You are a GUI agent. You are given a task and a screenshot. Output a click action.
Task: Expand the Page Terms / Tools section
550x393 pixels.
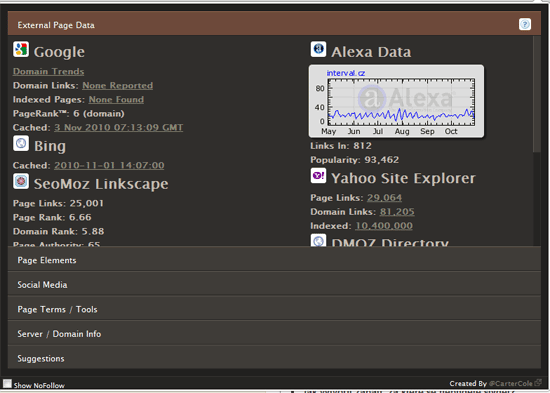tap(274, 308)
